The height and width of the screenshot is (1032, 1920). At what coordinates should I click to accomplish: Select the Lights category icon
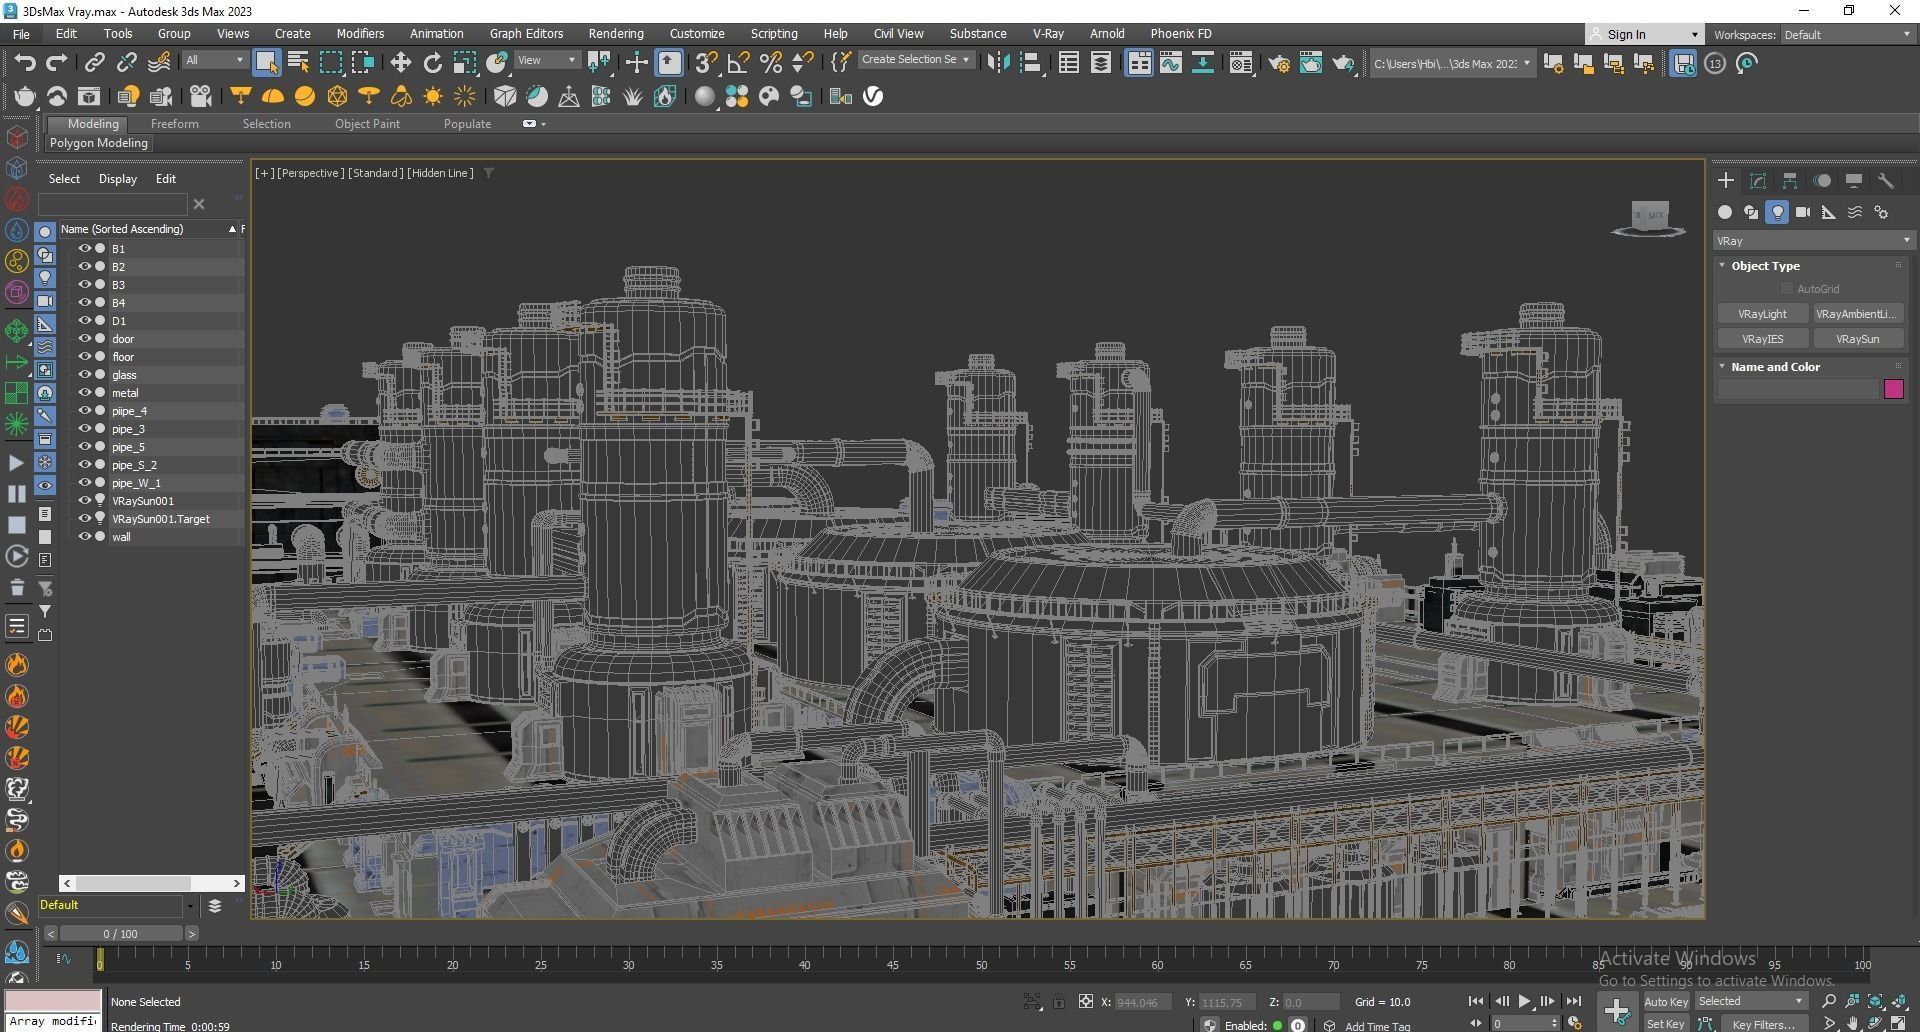[x=1777, y=212]
